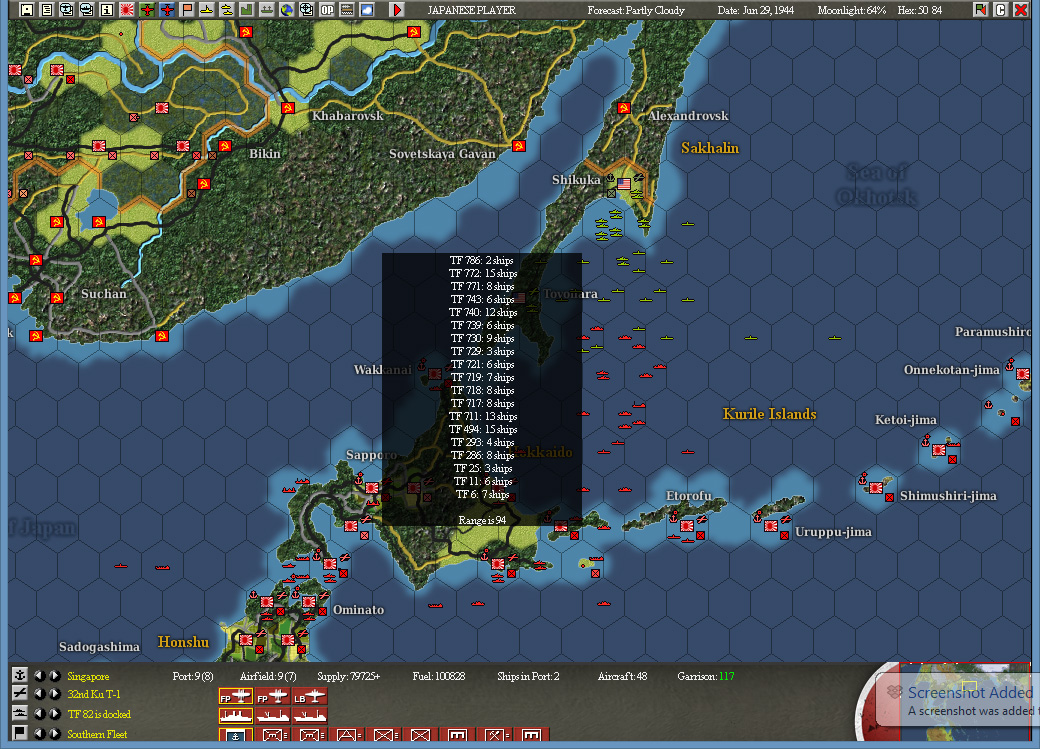Click 'TF 711: 13 ships' in popup

pos(483,417)
